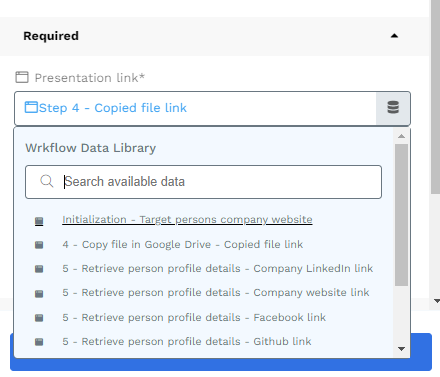Viewport: 440px width, 377px height.
Task: Click the data icon beside Company LinkedIn link
Action: coord(39,269)
